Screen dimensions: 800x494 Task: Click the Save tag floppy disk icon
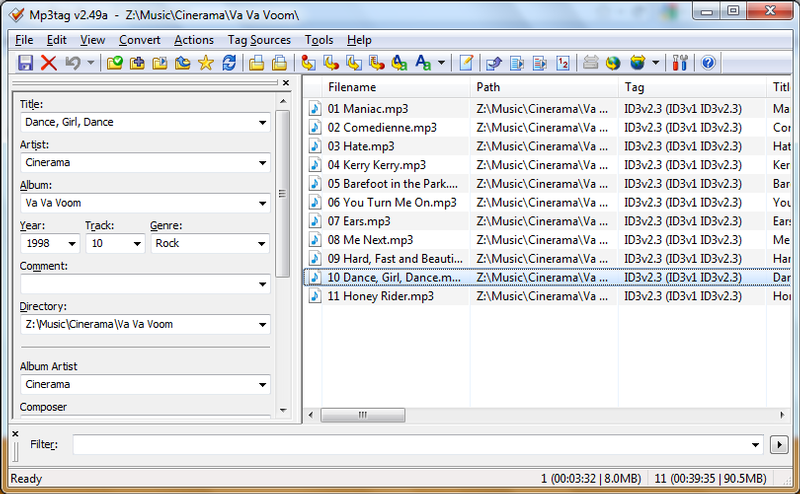point(26,63)
